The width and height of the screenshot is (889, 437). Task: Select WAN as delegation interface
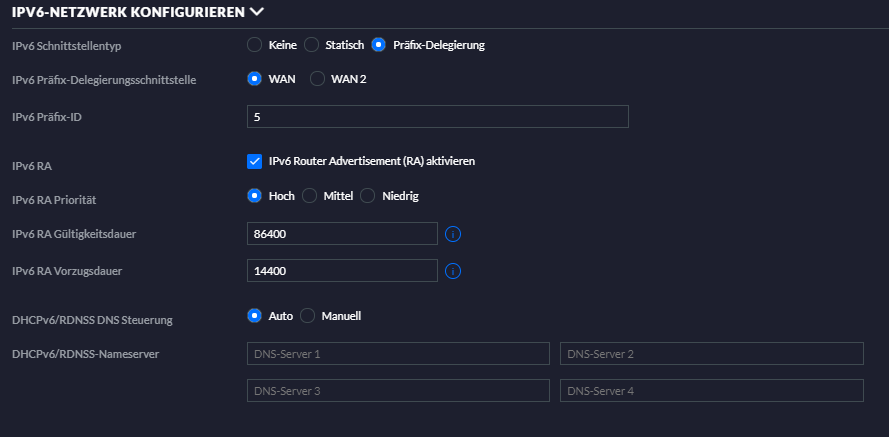[x=254, y=79]
